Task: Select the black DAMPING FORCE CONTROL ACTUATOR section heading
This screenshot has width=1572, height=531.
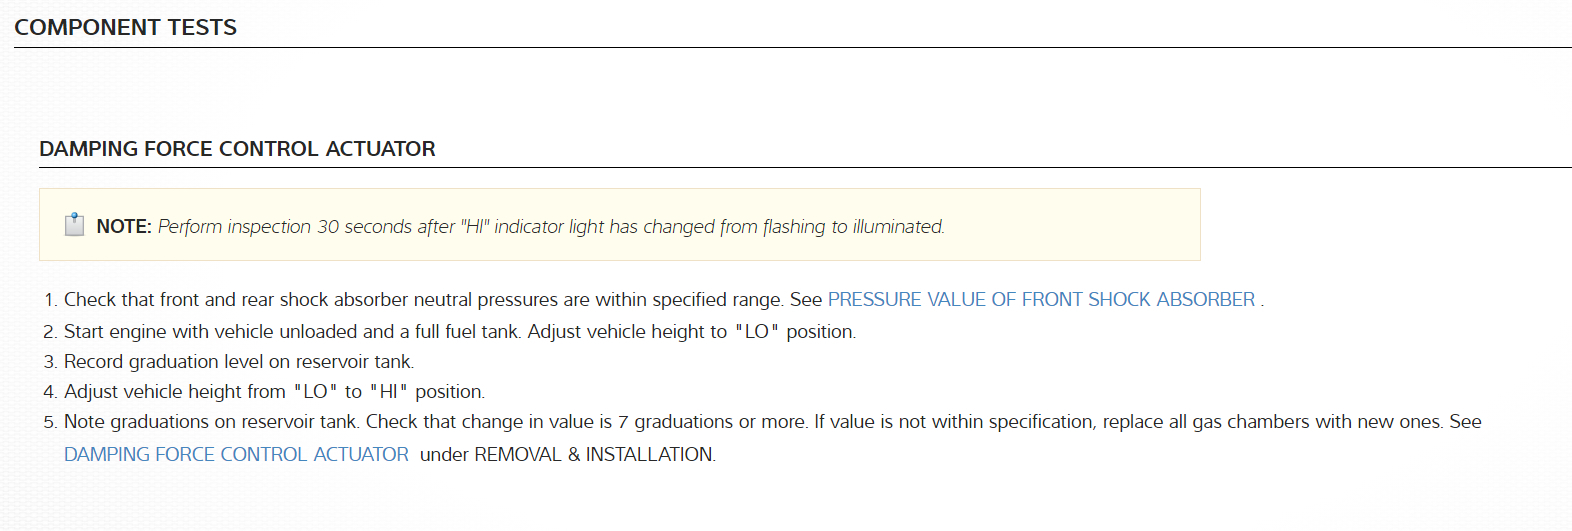Action: pos(237,149)
